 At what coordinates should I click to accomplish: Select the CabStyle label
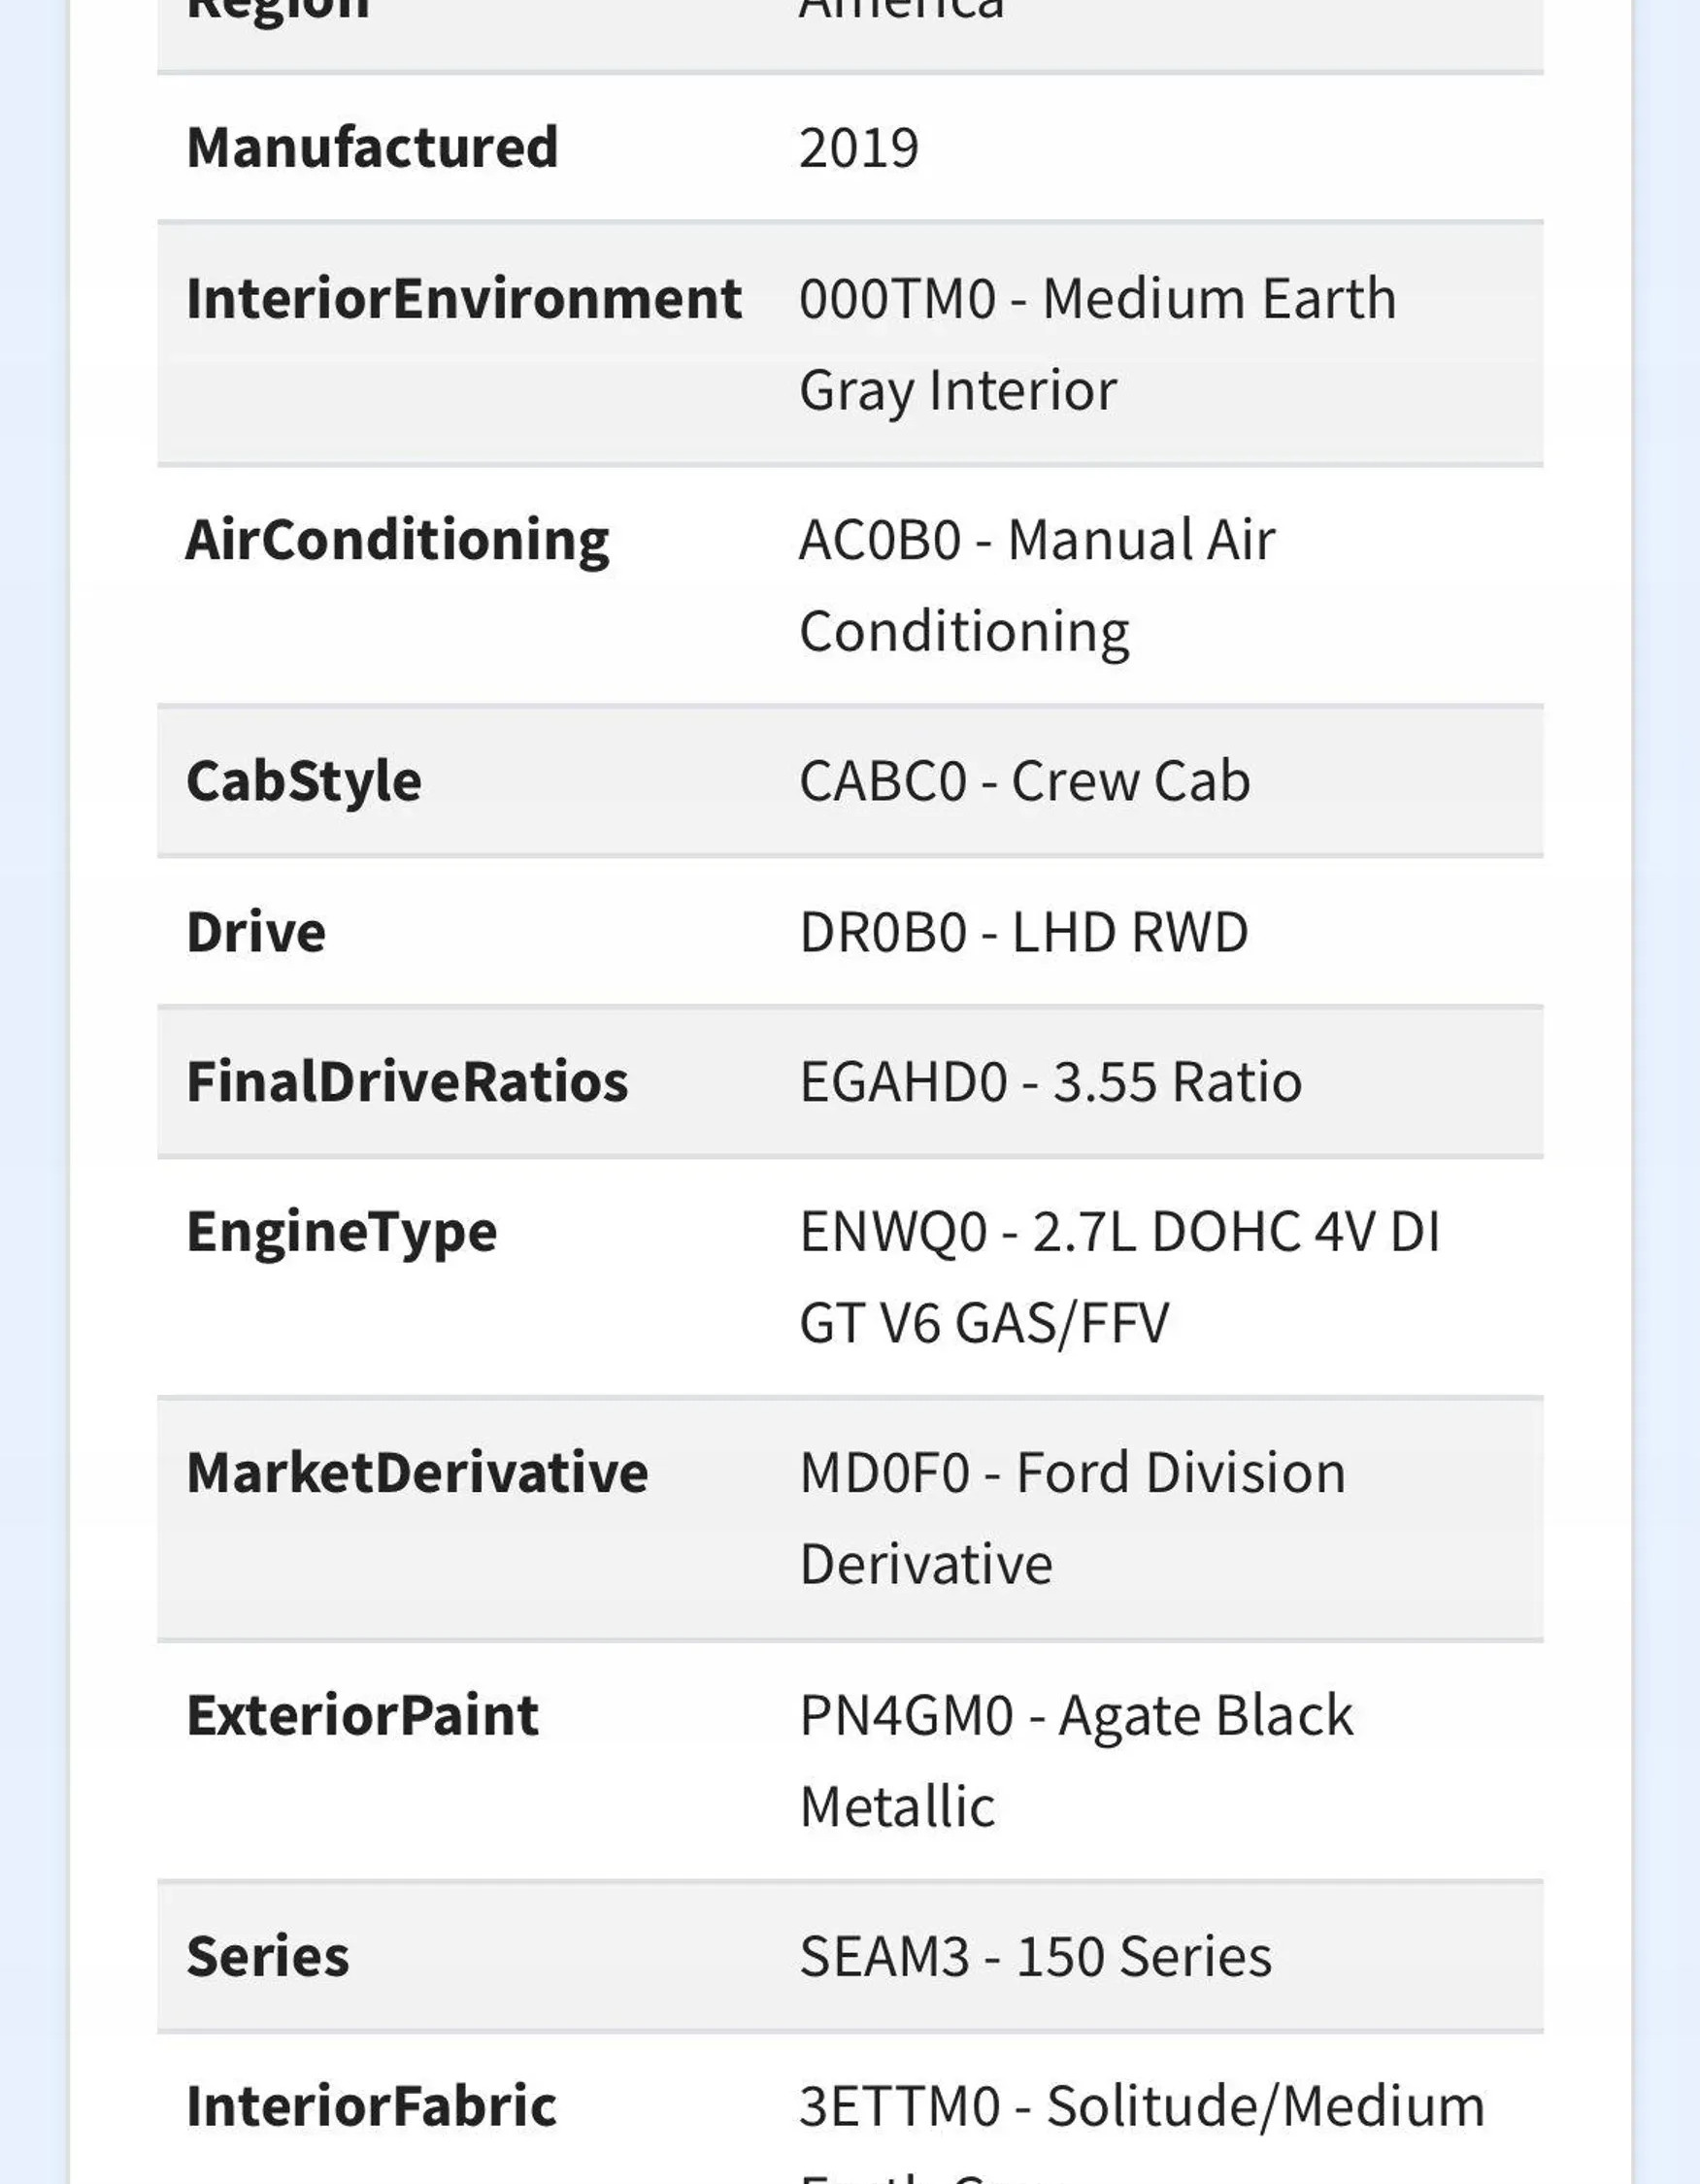(303, 781)
